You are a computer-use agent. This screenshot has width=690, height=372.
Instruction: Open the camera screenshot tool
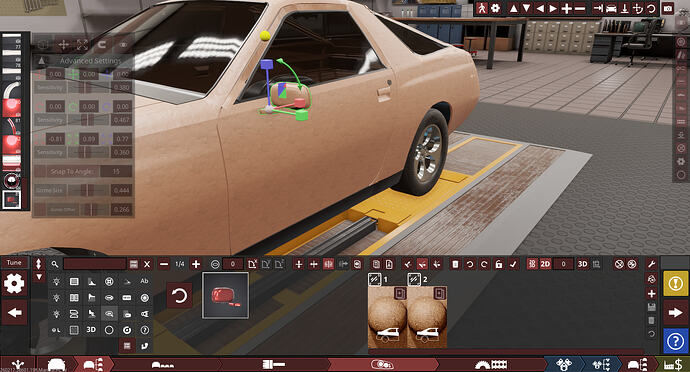(x=668, y=8)
